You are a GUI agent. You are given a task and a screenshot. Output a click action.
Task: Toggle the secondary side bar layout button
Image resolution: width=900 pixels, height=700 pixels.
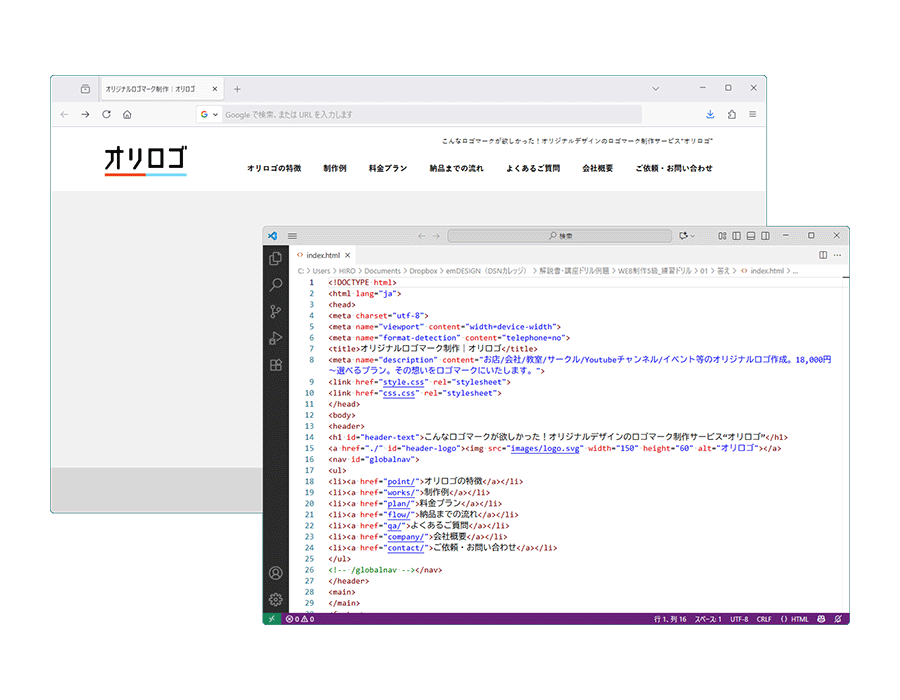[766, 236]
